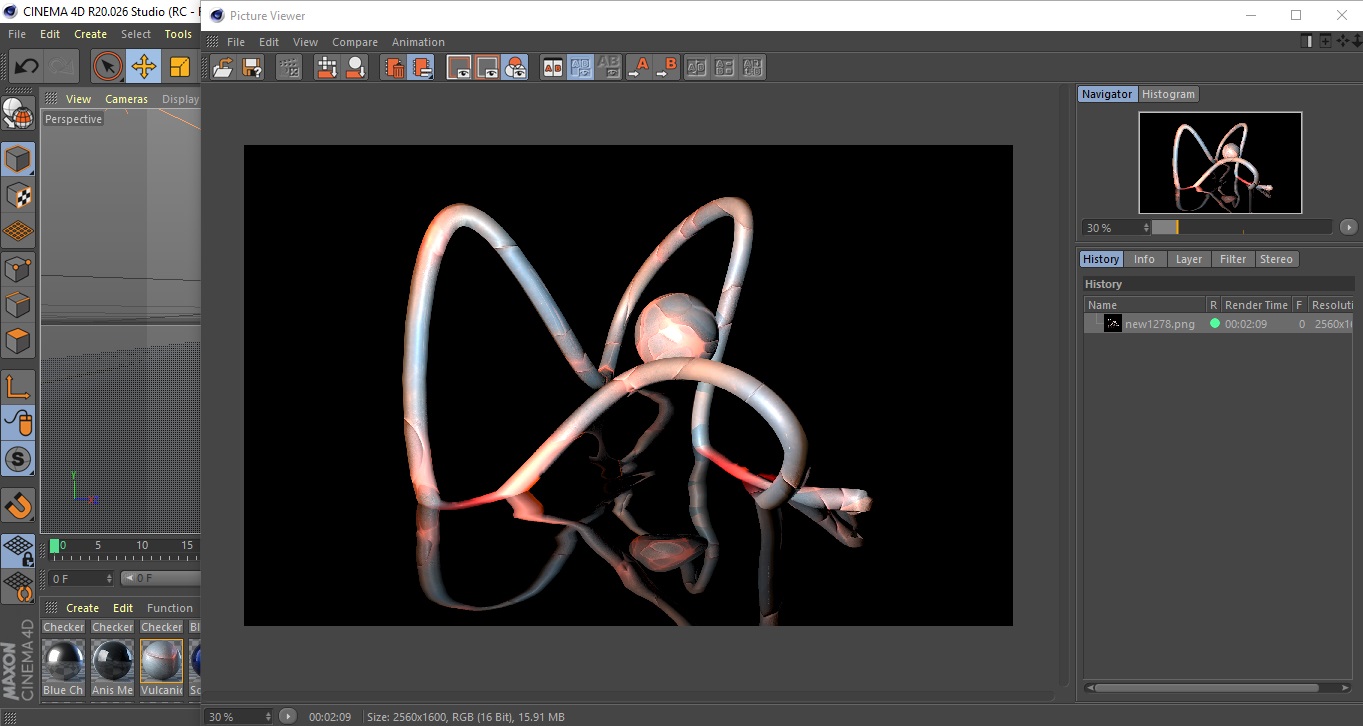1363x726 pixels.
Task: Toggle the AB Compare split icon
Action: tap(552, 67)
